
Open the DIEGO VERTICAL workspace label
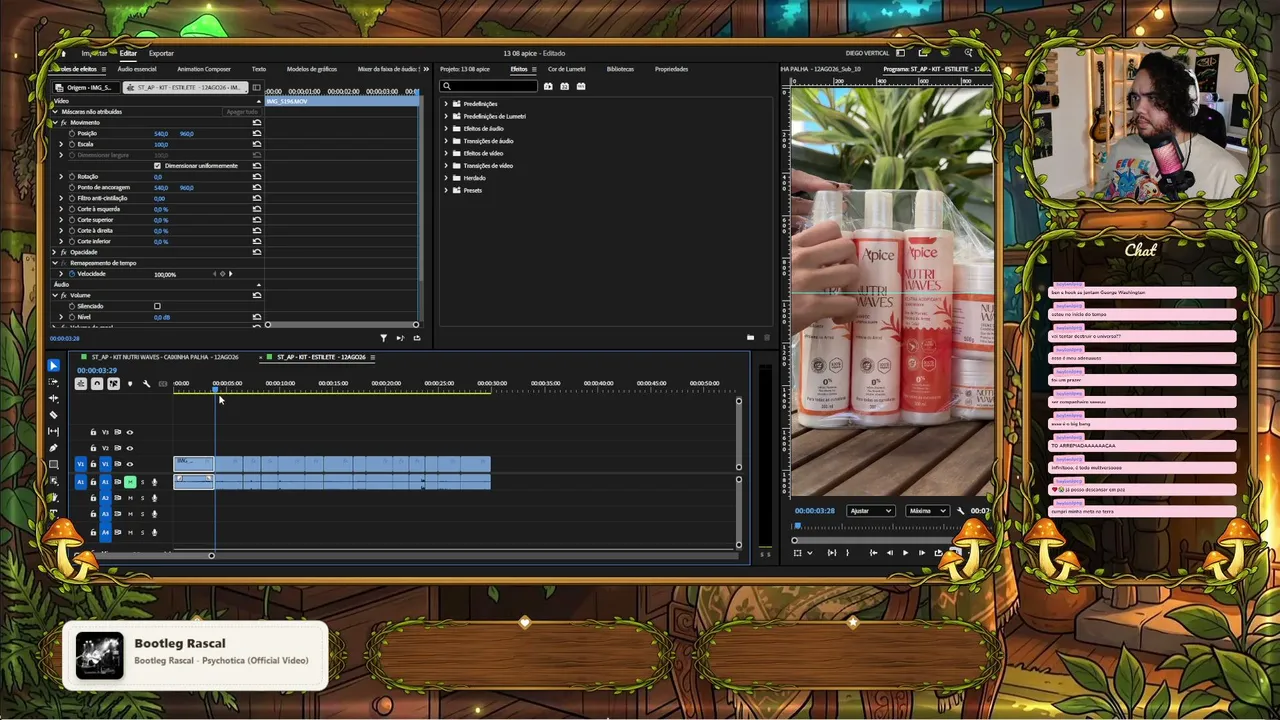click(869, 53)
